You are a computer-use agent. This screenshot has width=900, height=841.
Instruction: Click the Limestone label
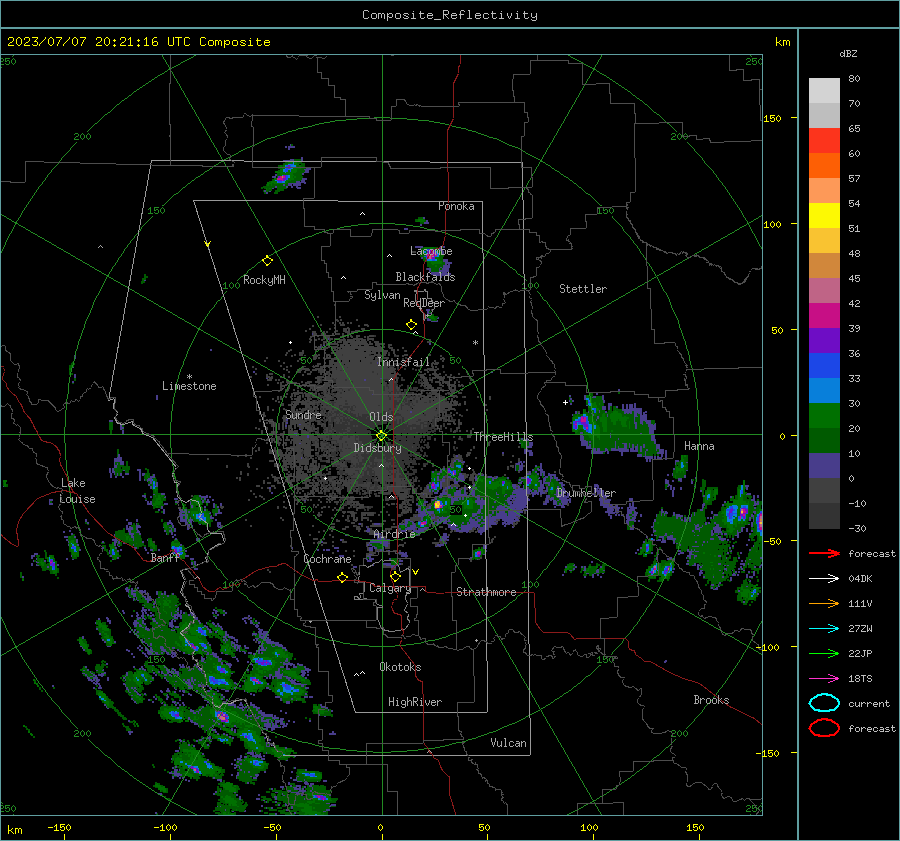click(x=189, y=386)
